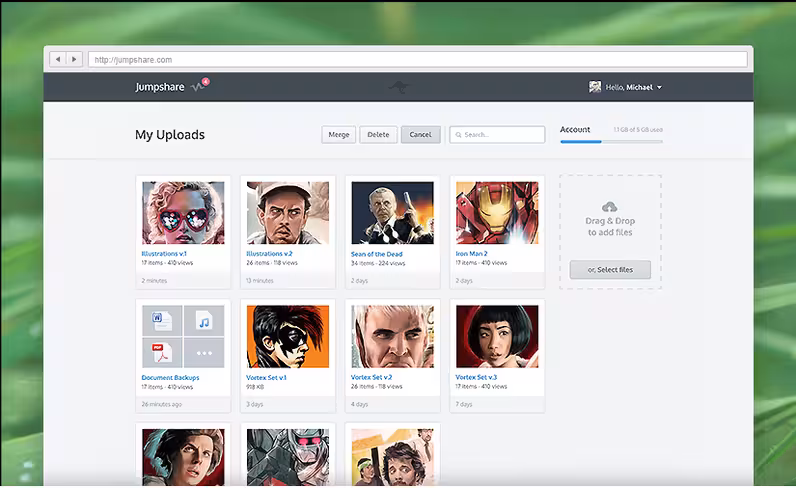This screenshot has width=796, height=488.
Task: Click the '2 minutes' timestamp
Action: tap(154, 280)
